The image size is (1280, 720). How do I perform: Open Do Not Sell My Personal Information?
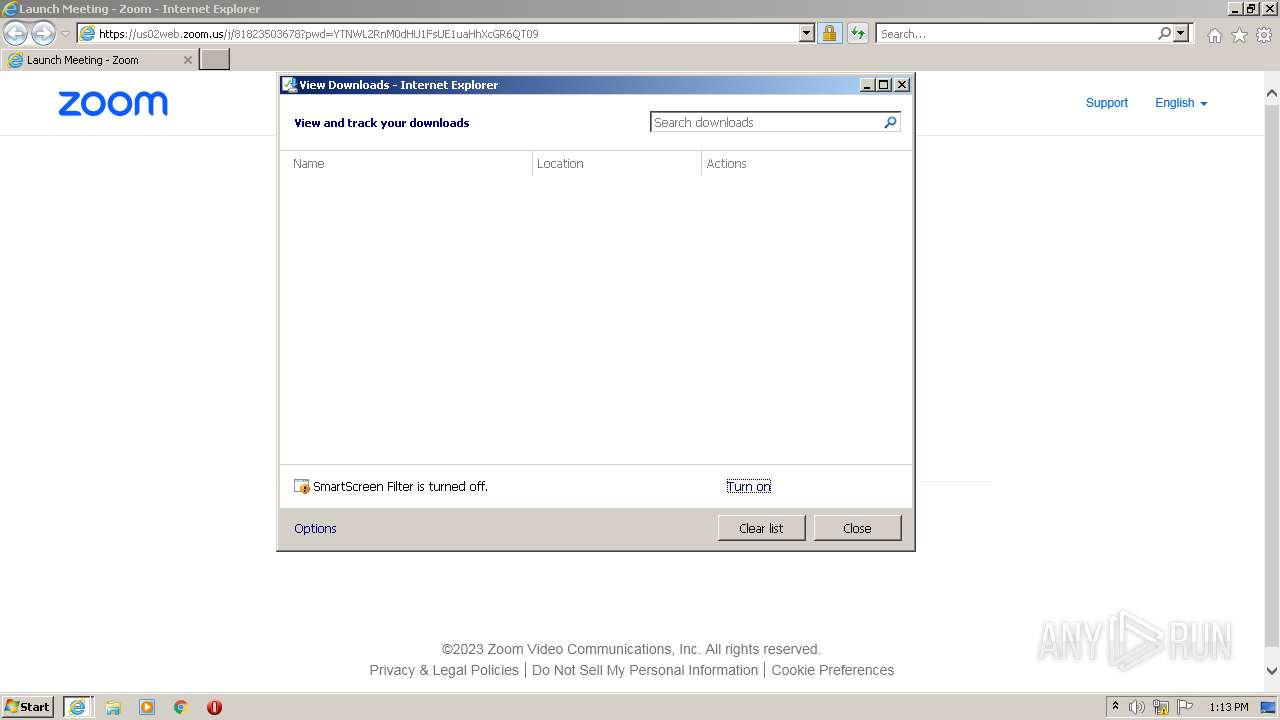click(645, 670)
